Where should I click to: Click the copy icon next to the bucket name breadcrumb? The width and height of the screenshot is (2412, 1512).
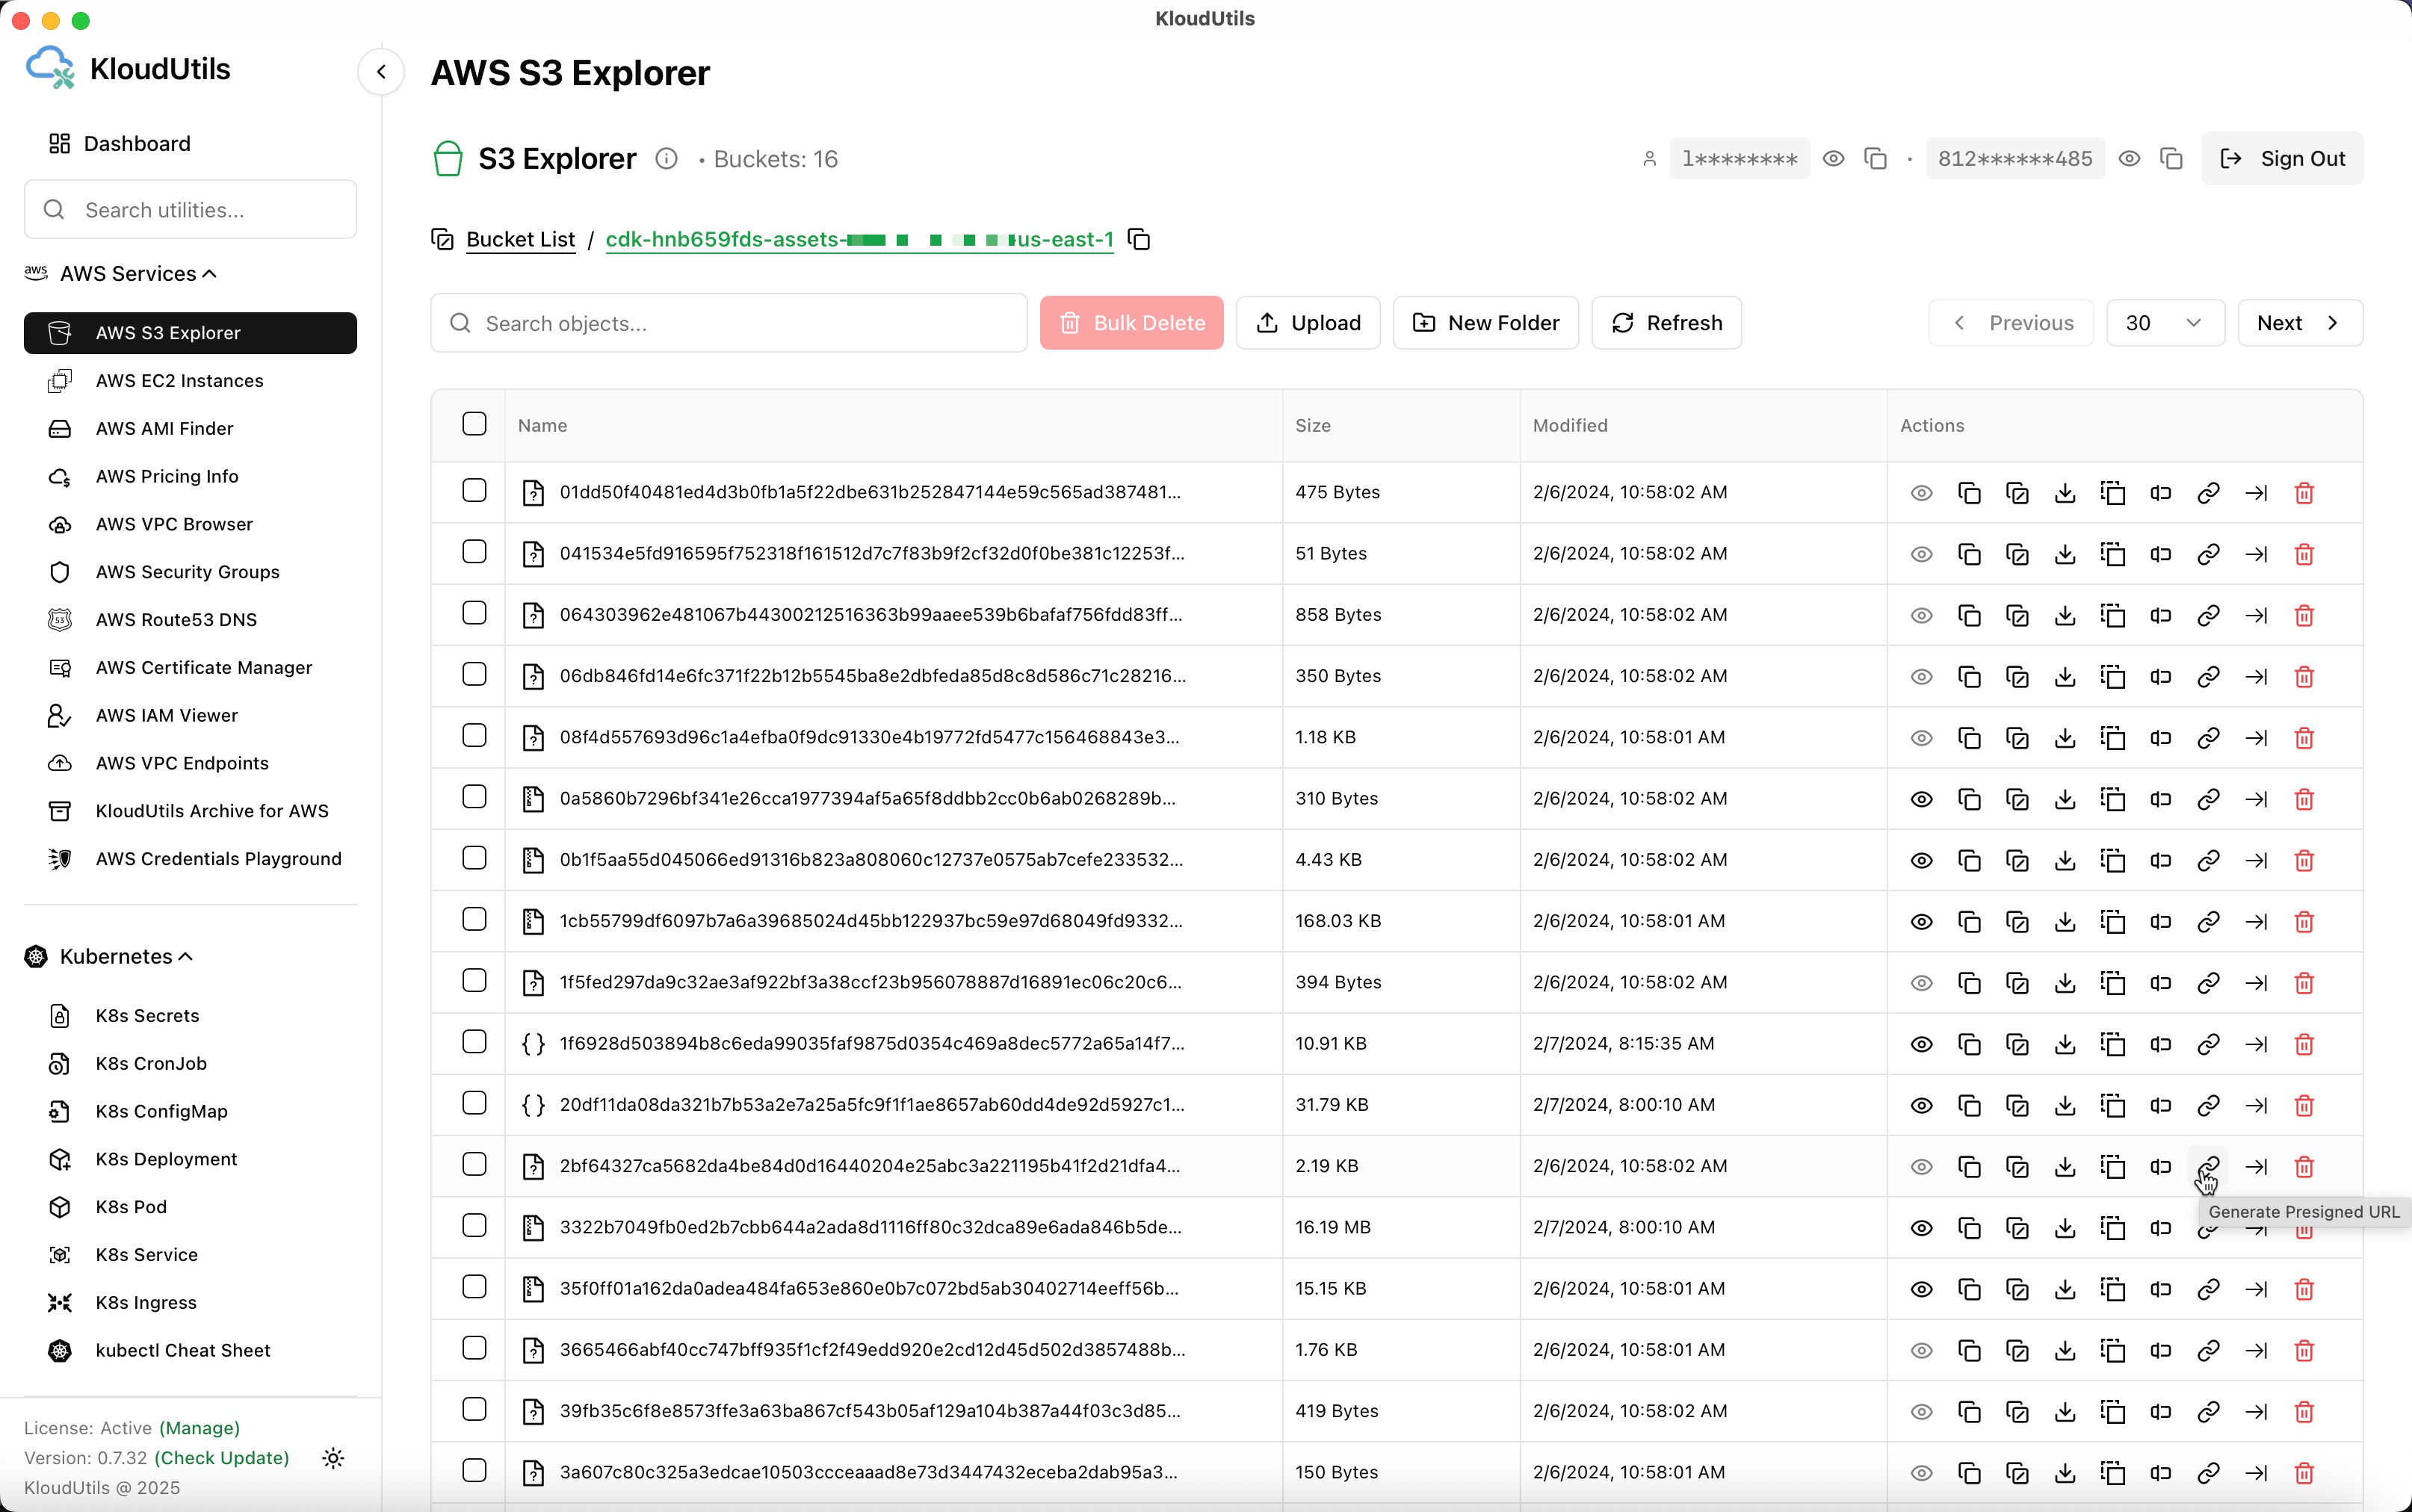point(1139,240)
